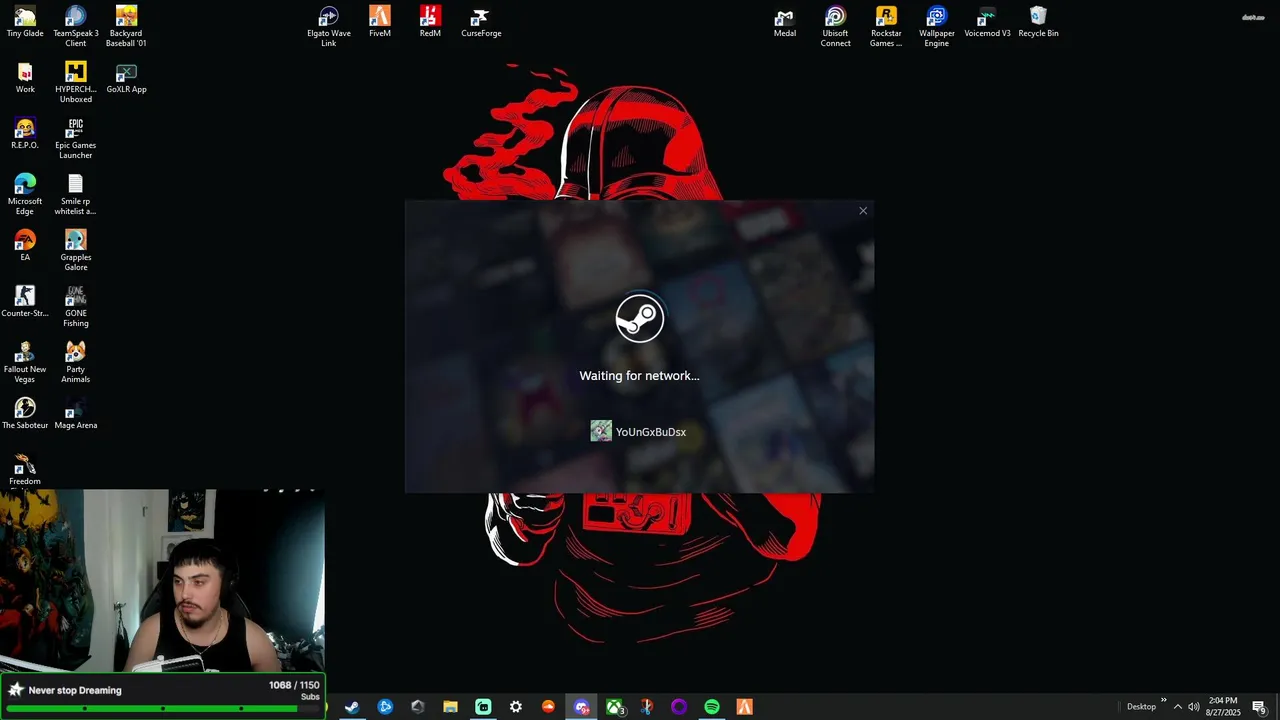Open the blue play-arrow app on taskbar

pos(385,707)
